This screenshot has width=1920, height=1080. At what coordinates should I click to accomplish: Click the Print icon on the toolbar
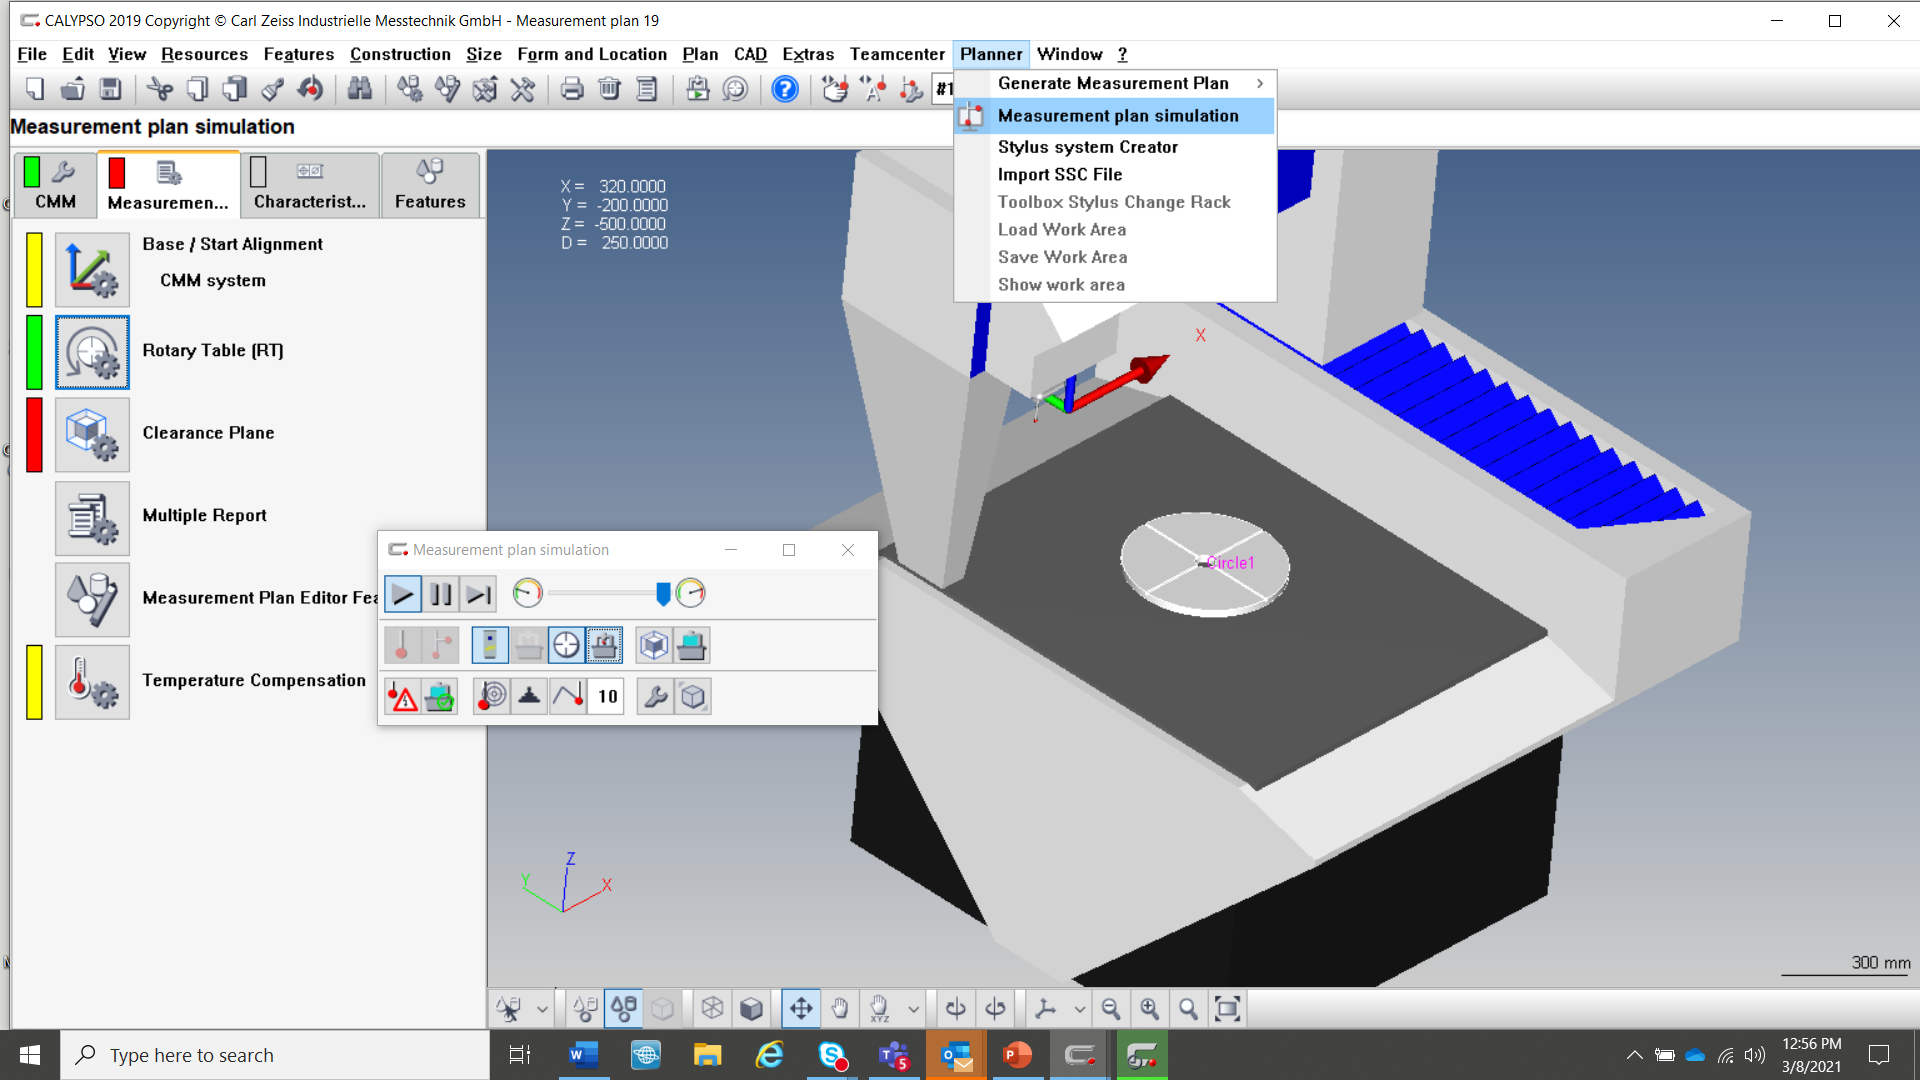tap(571, 89)
